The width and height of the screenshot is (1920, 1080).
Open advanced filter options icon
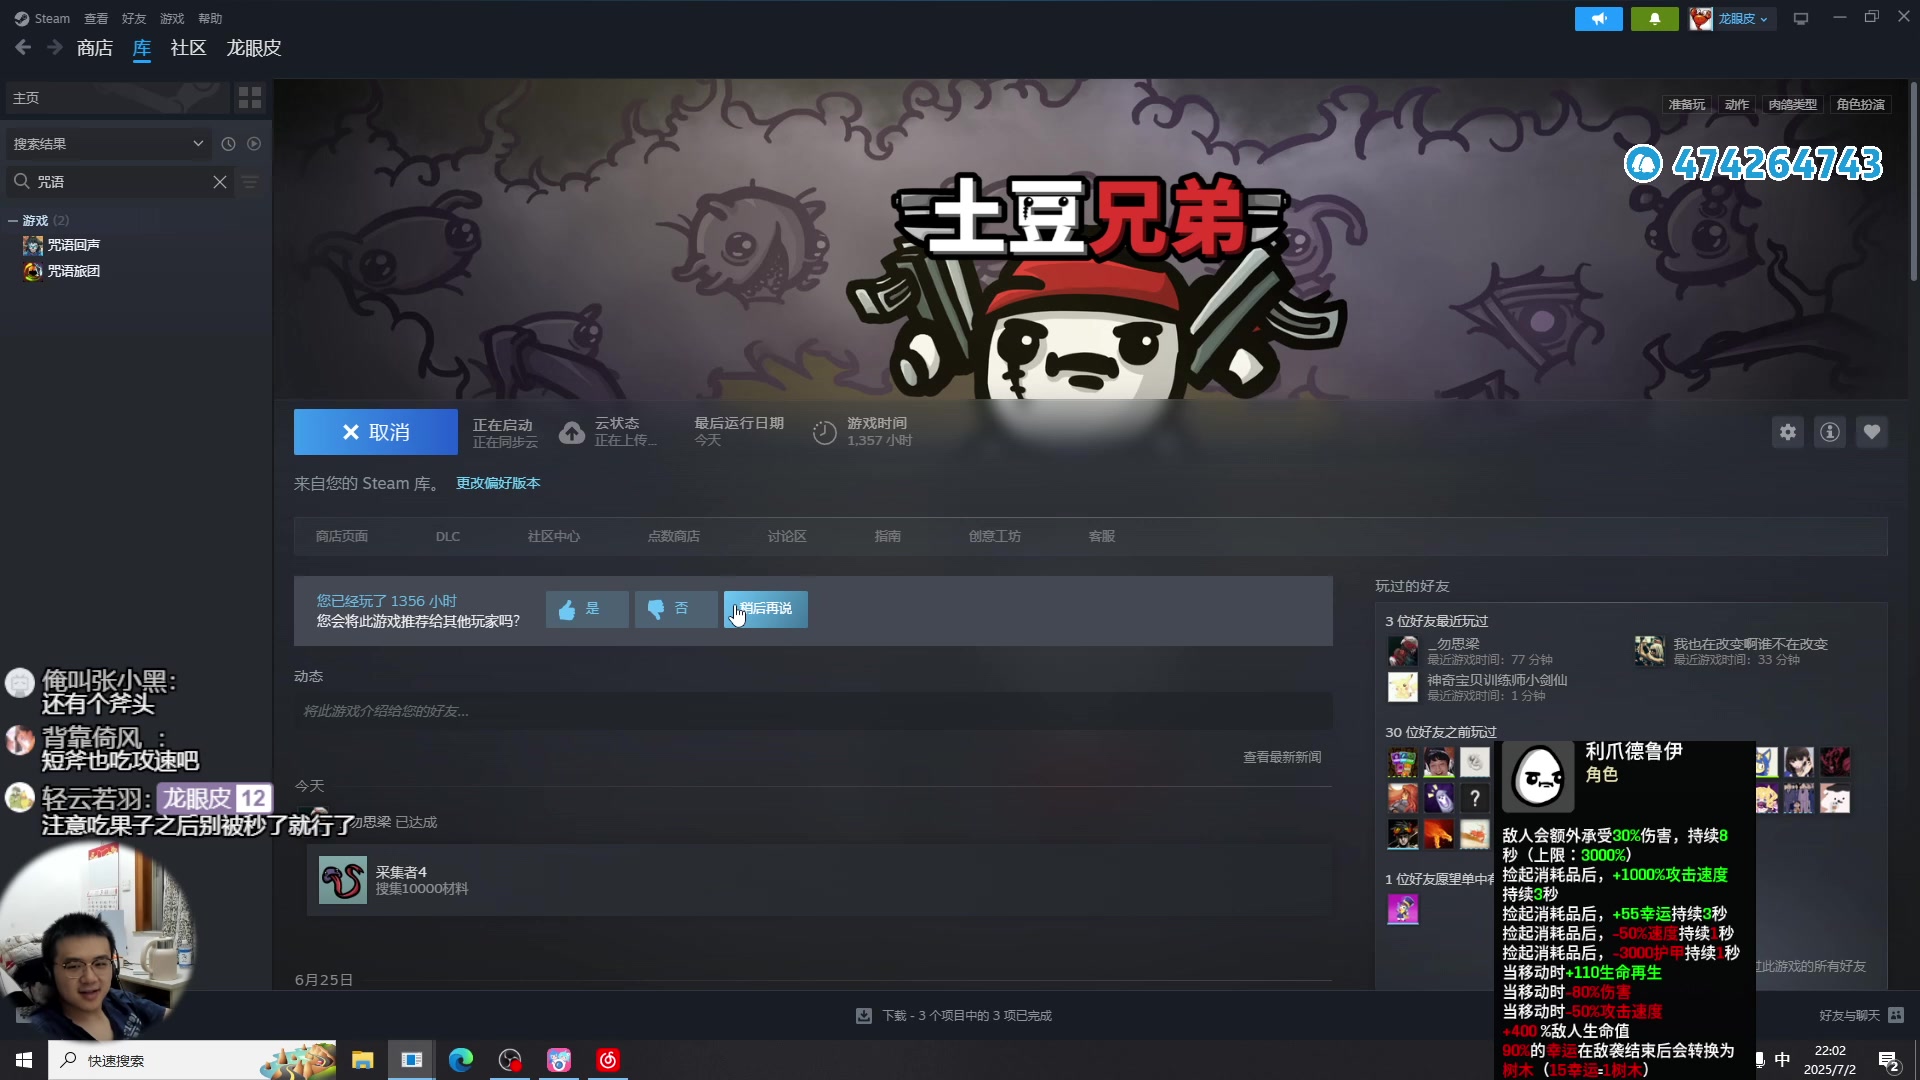click(250, 182)
